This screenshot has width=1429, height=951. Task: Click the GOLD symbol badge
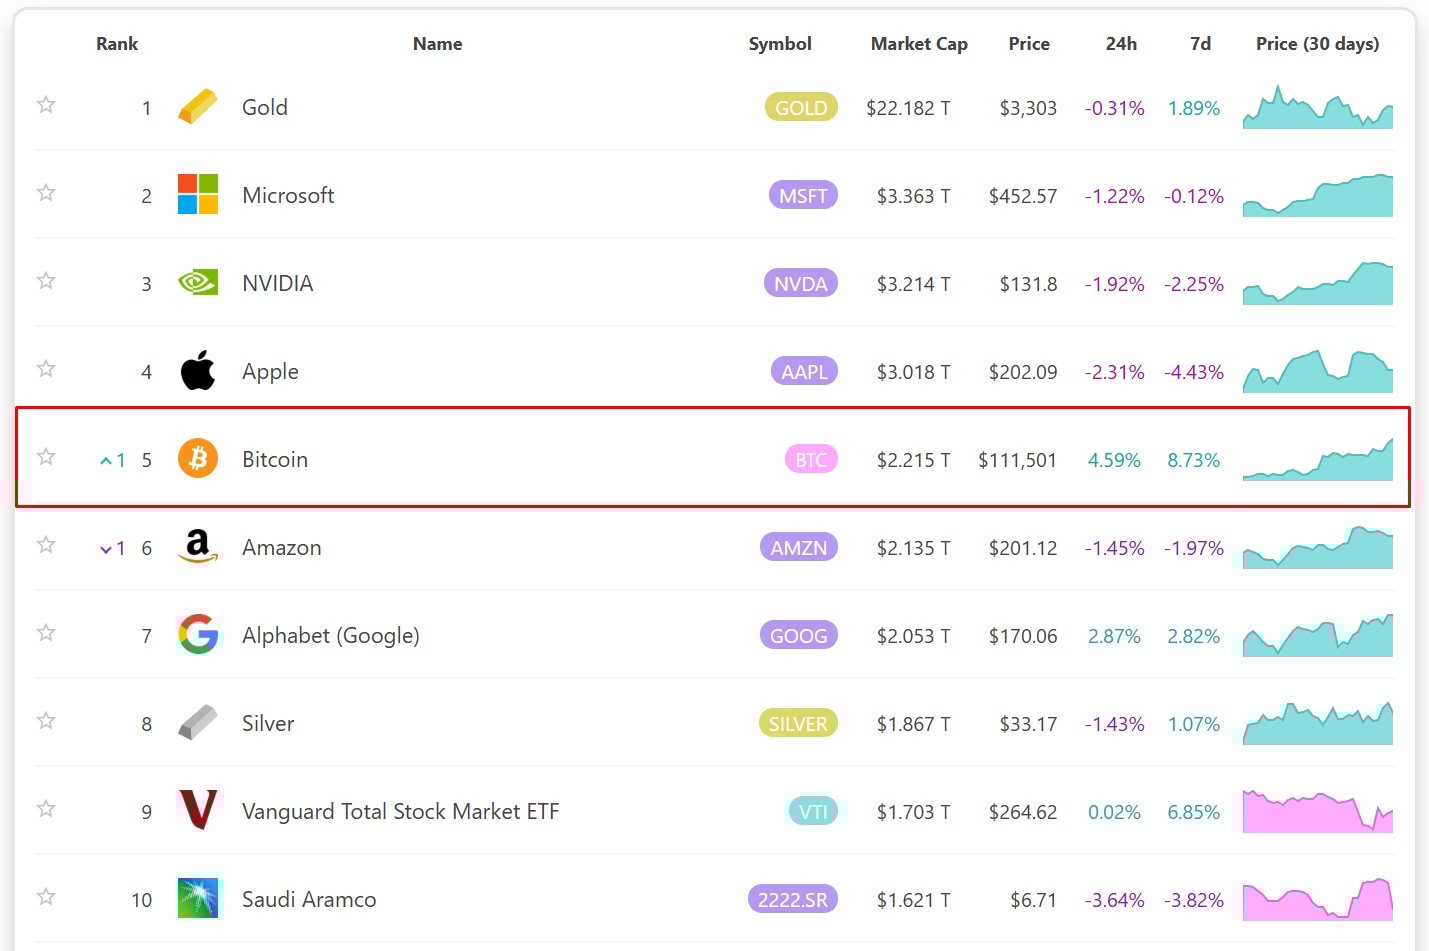click(x=801, y=107)
